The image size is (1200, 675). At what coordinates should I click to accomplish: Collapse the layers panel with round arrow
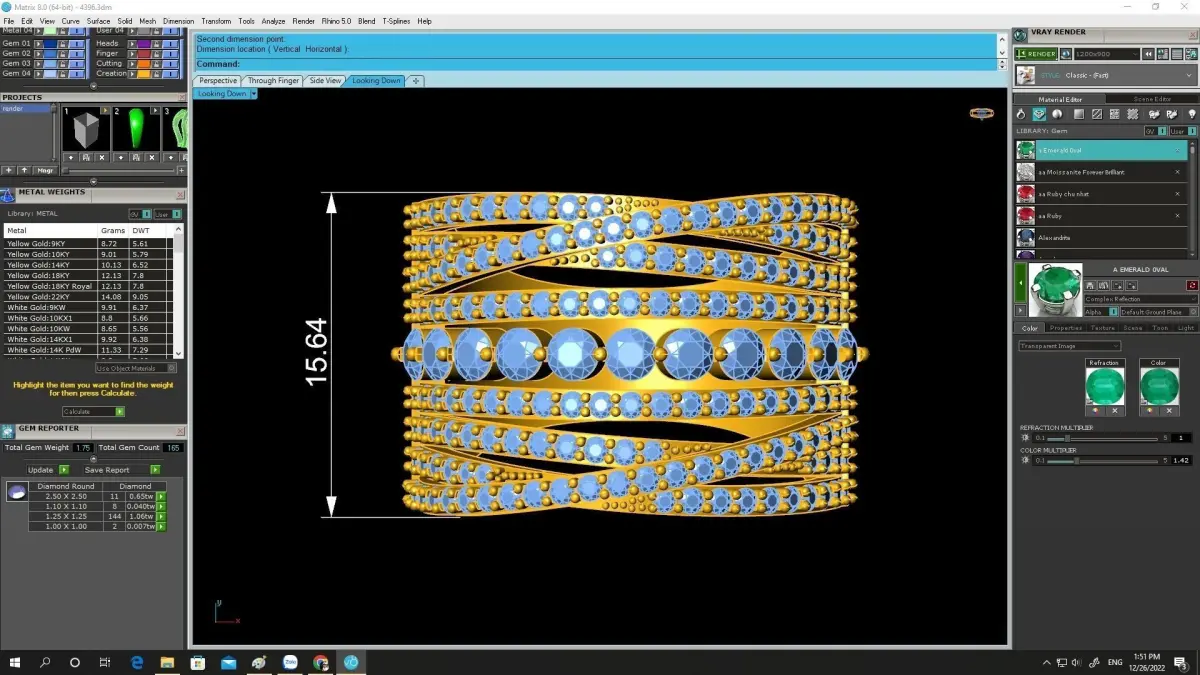(93, 85)
